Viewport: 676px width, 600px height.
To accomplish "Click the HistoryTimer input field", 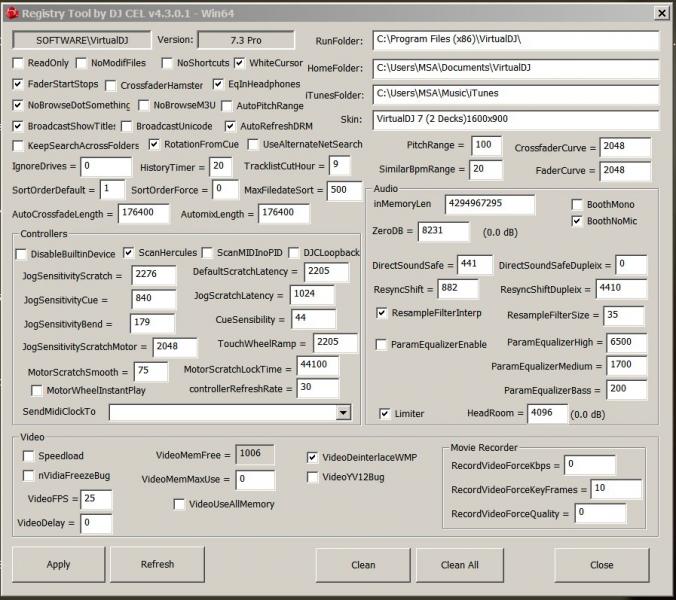I will coord(221,167).
